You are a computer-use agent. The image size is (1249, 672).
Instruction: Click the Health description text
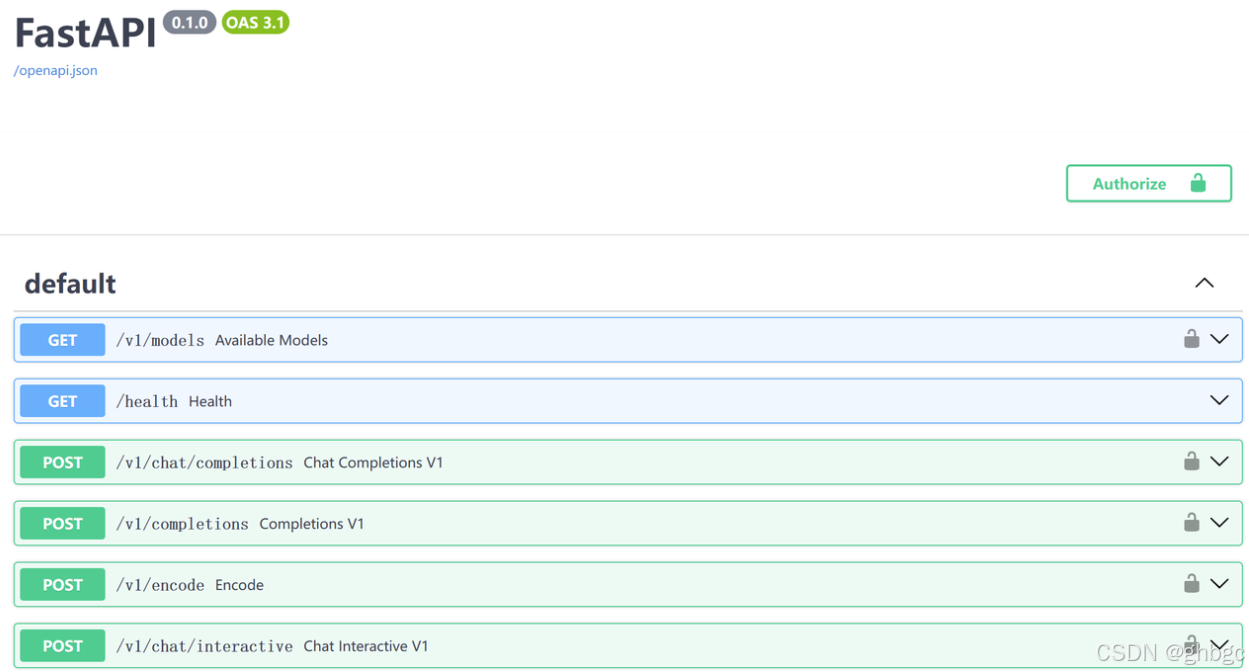(210, 401)
